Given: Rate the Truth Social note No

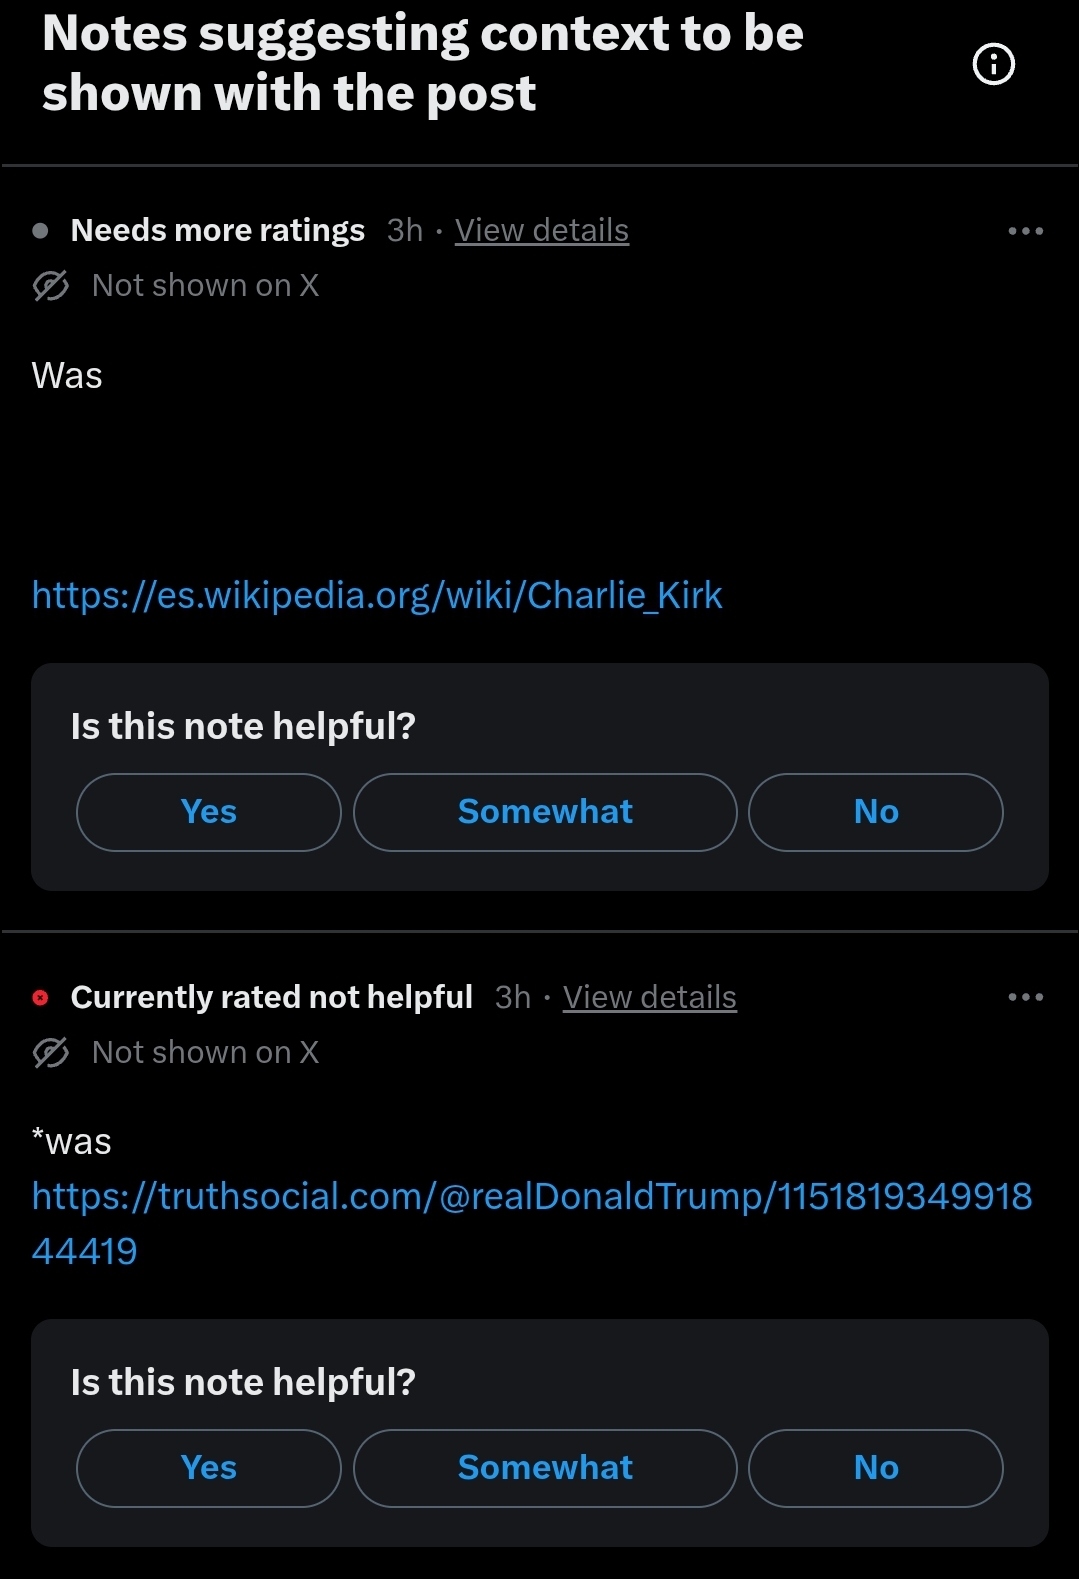Looking at the screenshot, I should click(x=876, y=1468).
